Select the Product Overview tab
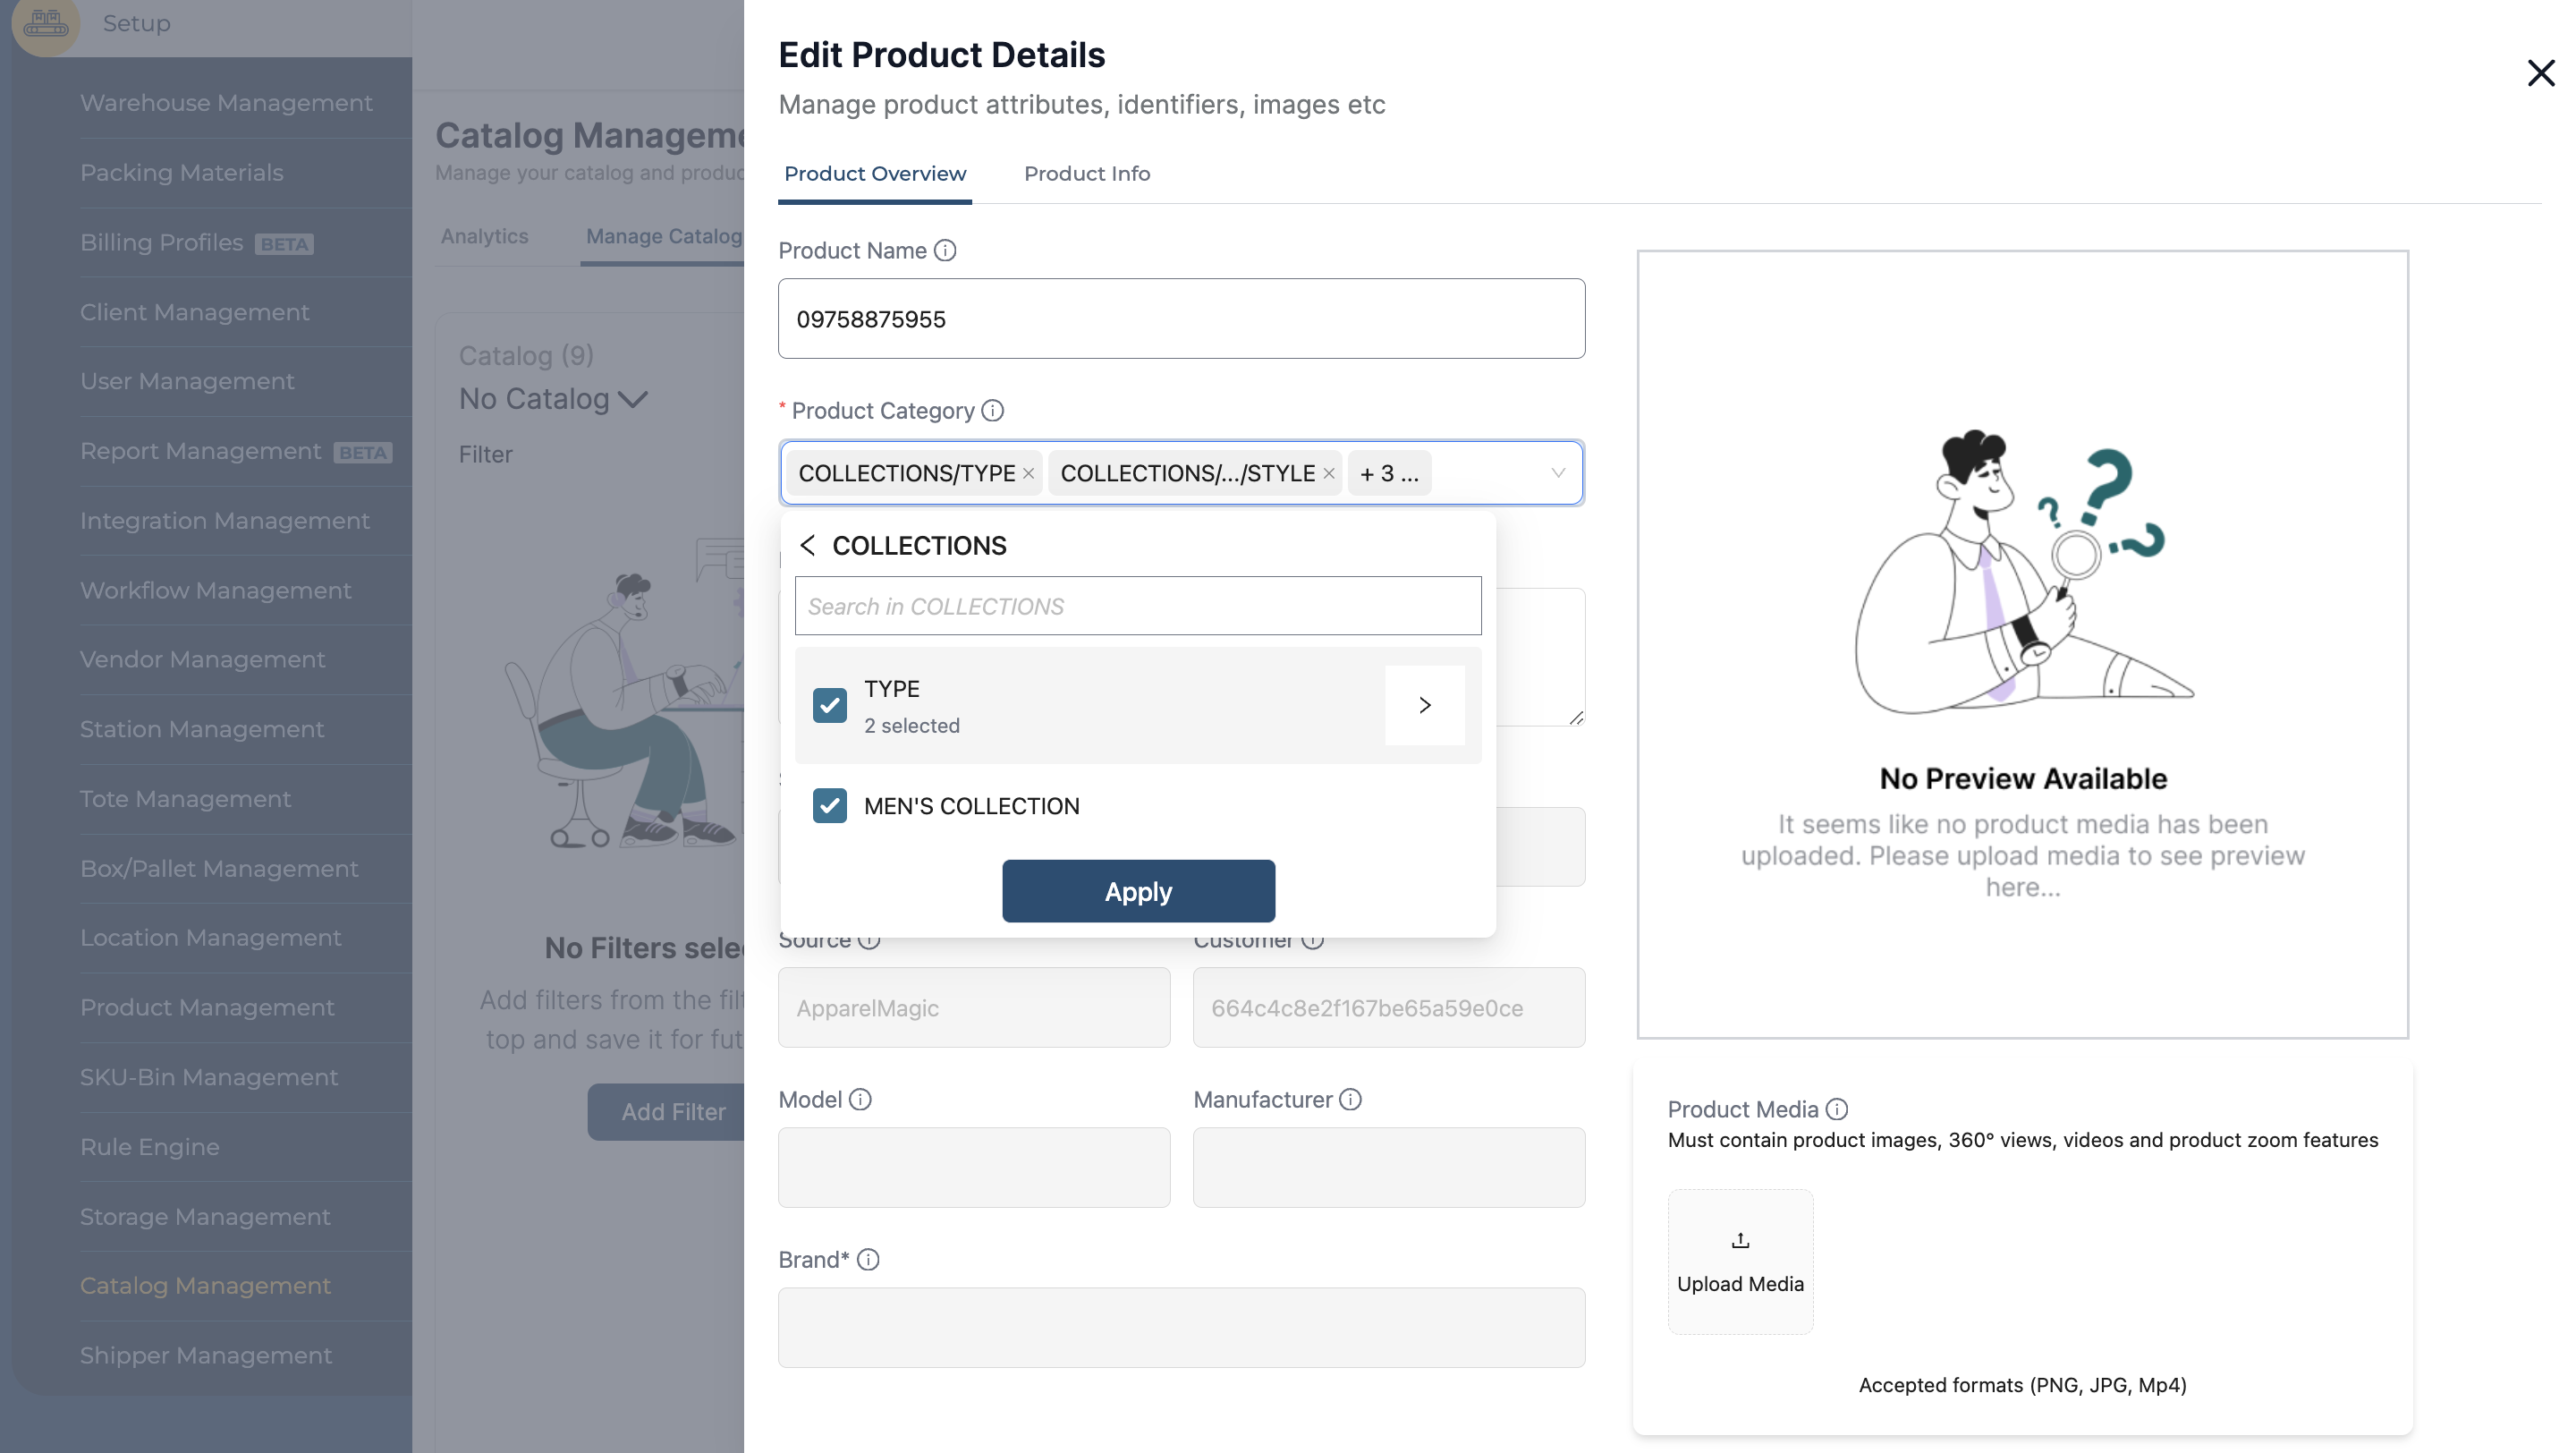The height and width of the screenshot is (1453, 2576). click(x=874, y=174)
